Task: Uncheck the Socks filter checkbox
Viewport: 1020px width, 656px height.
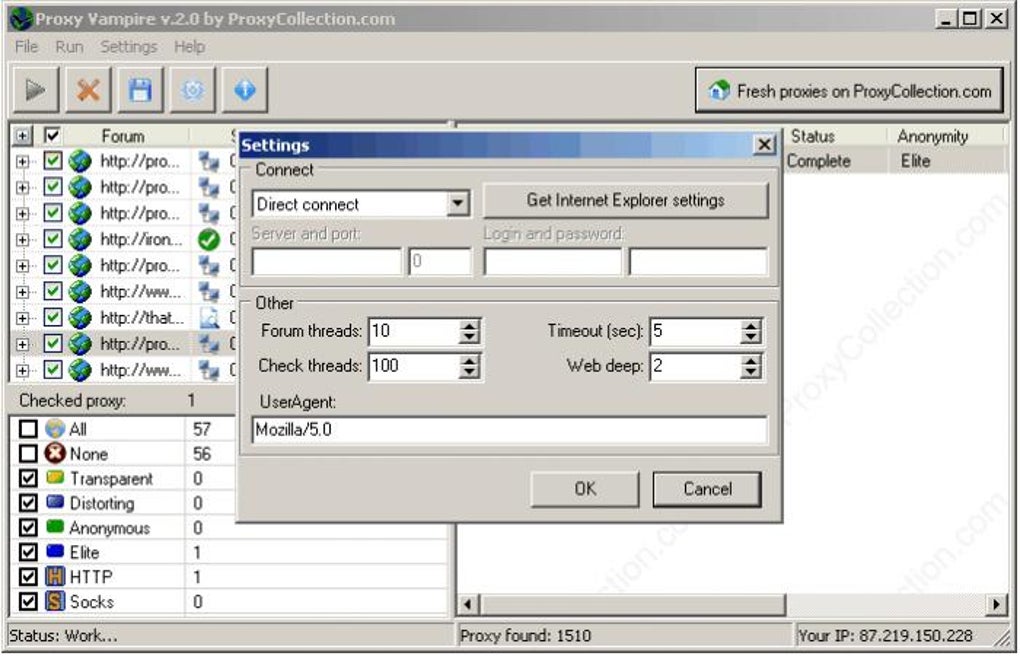Action: click(28, 601)
